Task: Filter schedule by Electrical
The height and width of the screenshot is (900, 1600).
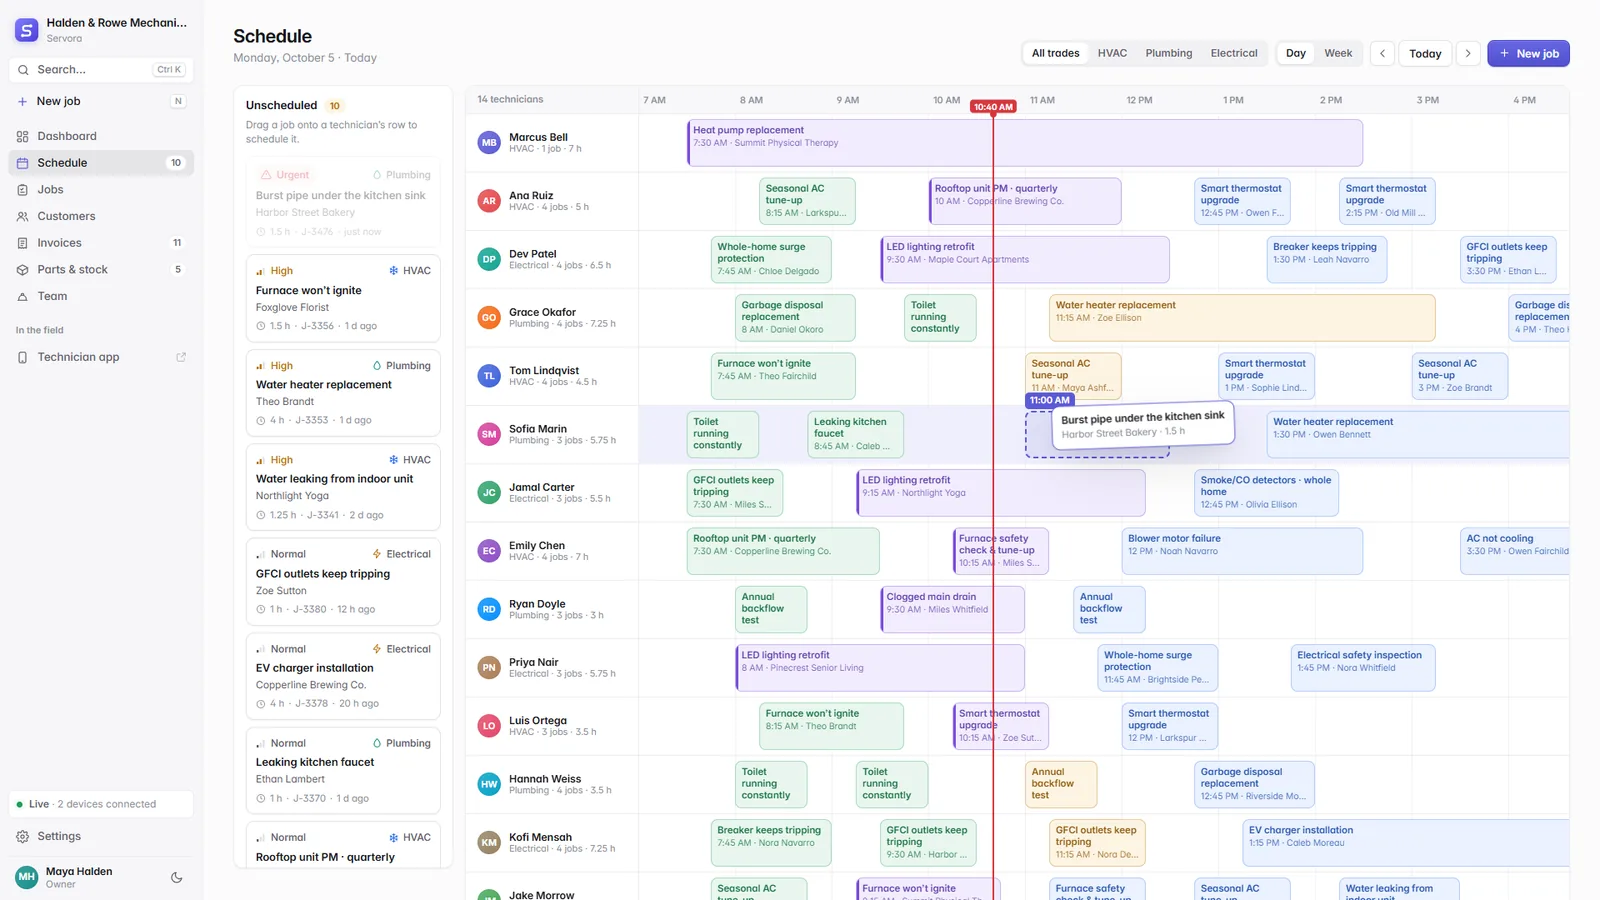Action: pos(1234,53)
